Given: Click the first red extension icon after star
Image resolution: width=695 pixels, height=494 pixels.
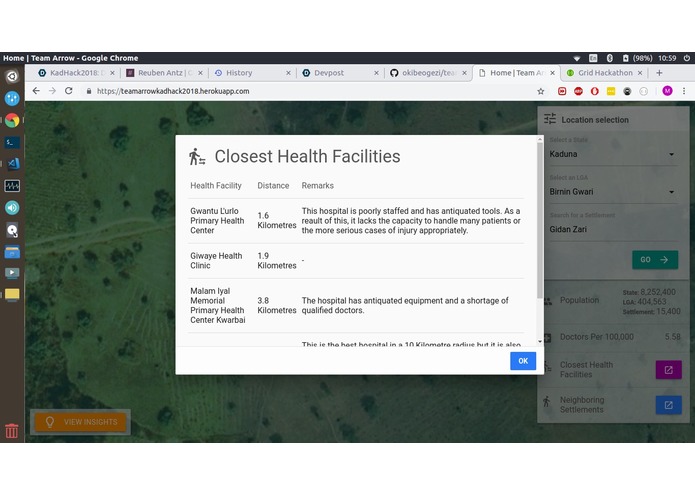Looking at the screenshot, I should pos(562,91).
